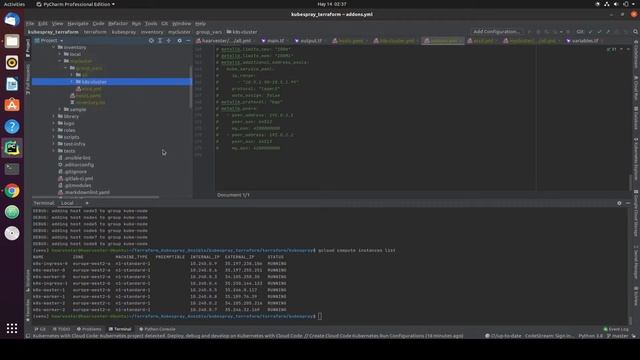640x360 pixels.
Task: Click the collapse all icon in Project panel
Action: (x=169, y=40)
